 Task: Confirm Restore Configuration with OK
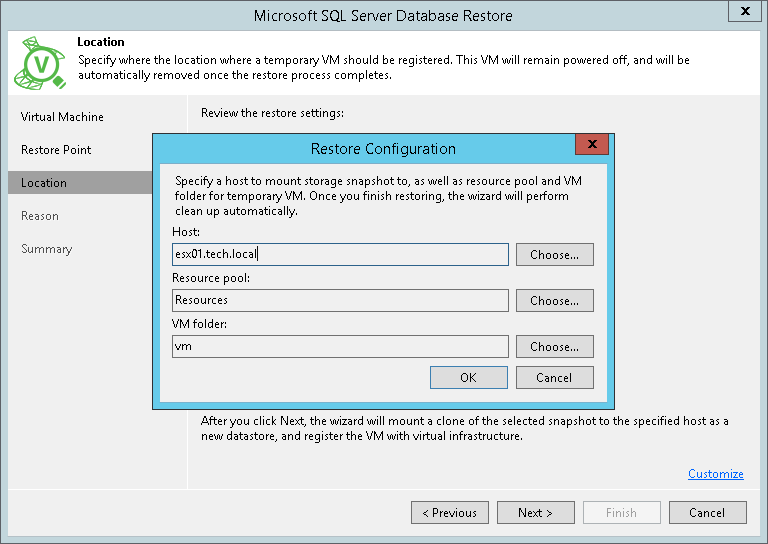pos(468,378)
